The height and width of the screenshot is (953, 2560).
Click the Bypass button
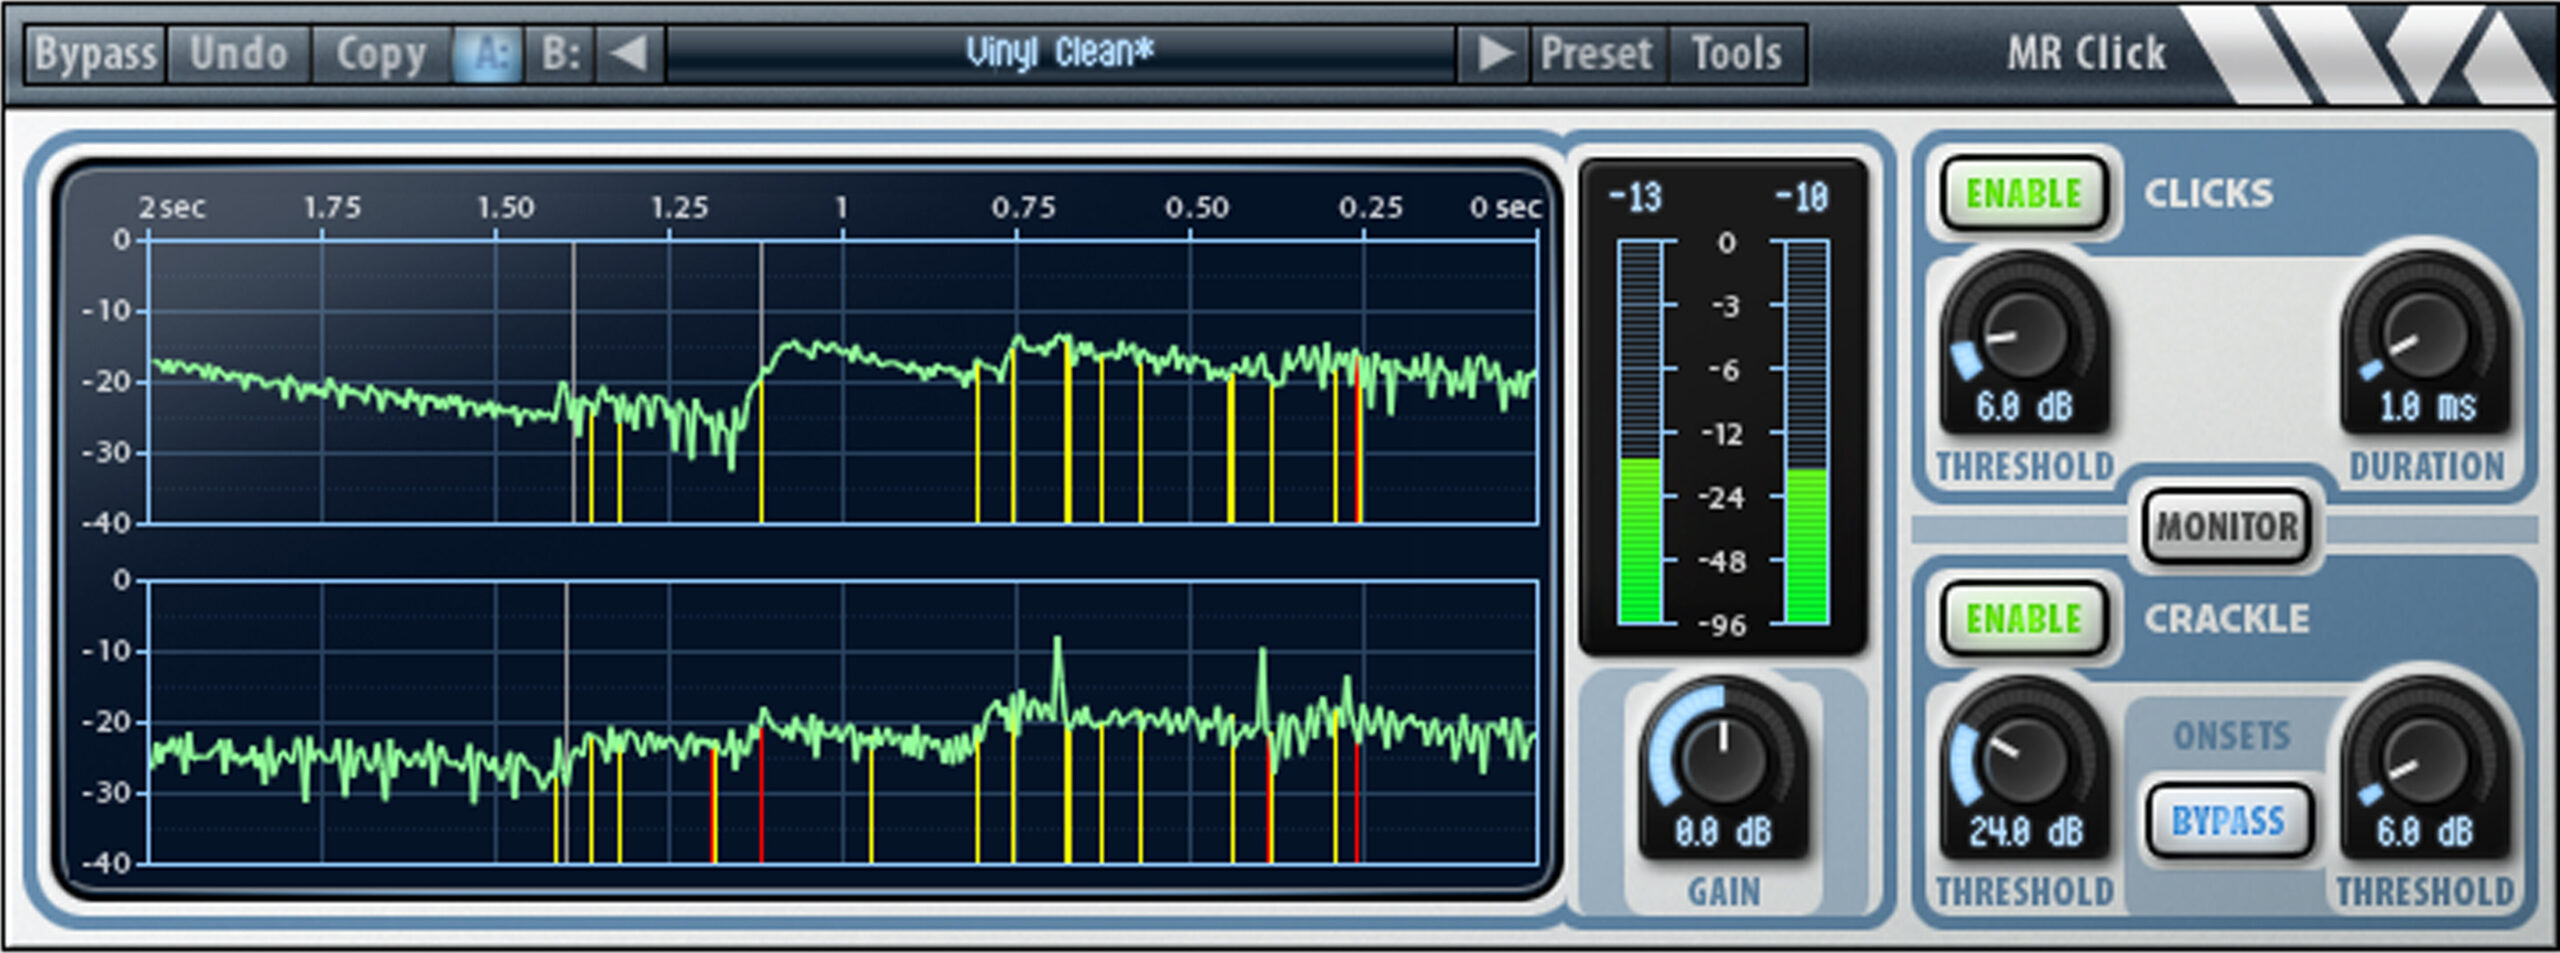(95, 54)
